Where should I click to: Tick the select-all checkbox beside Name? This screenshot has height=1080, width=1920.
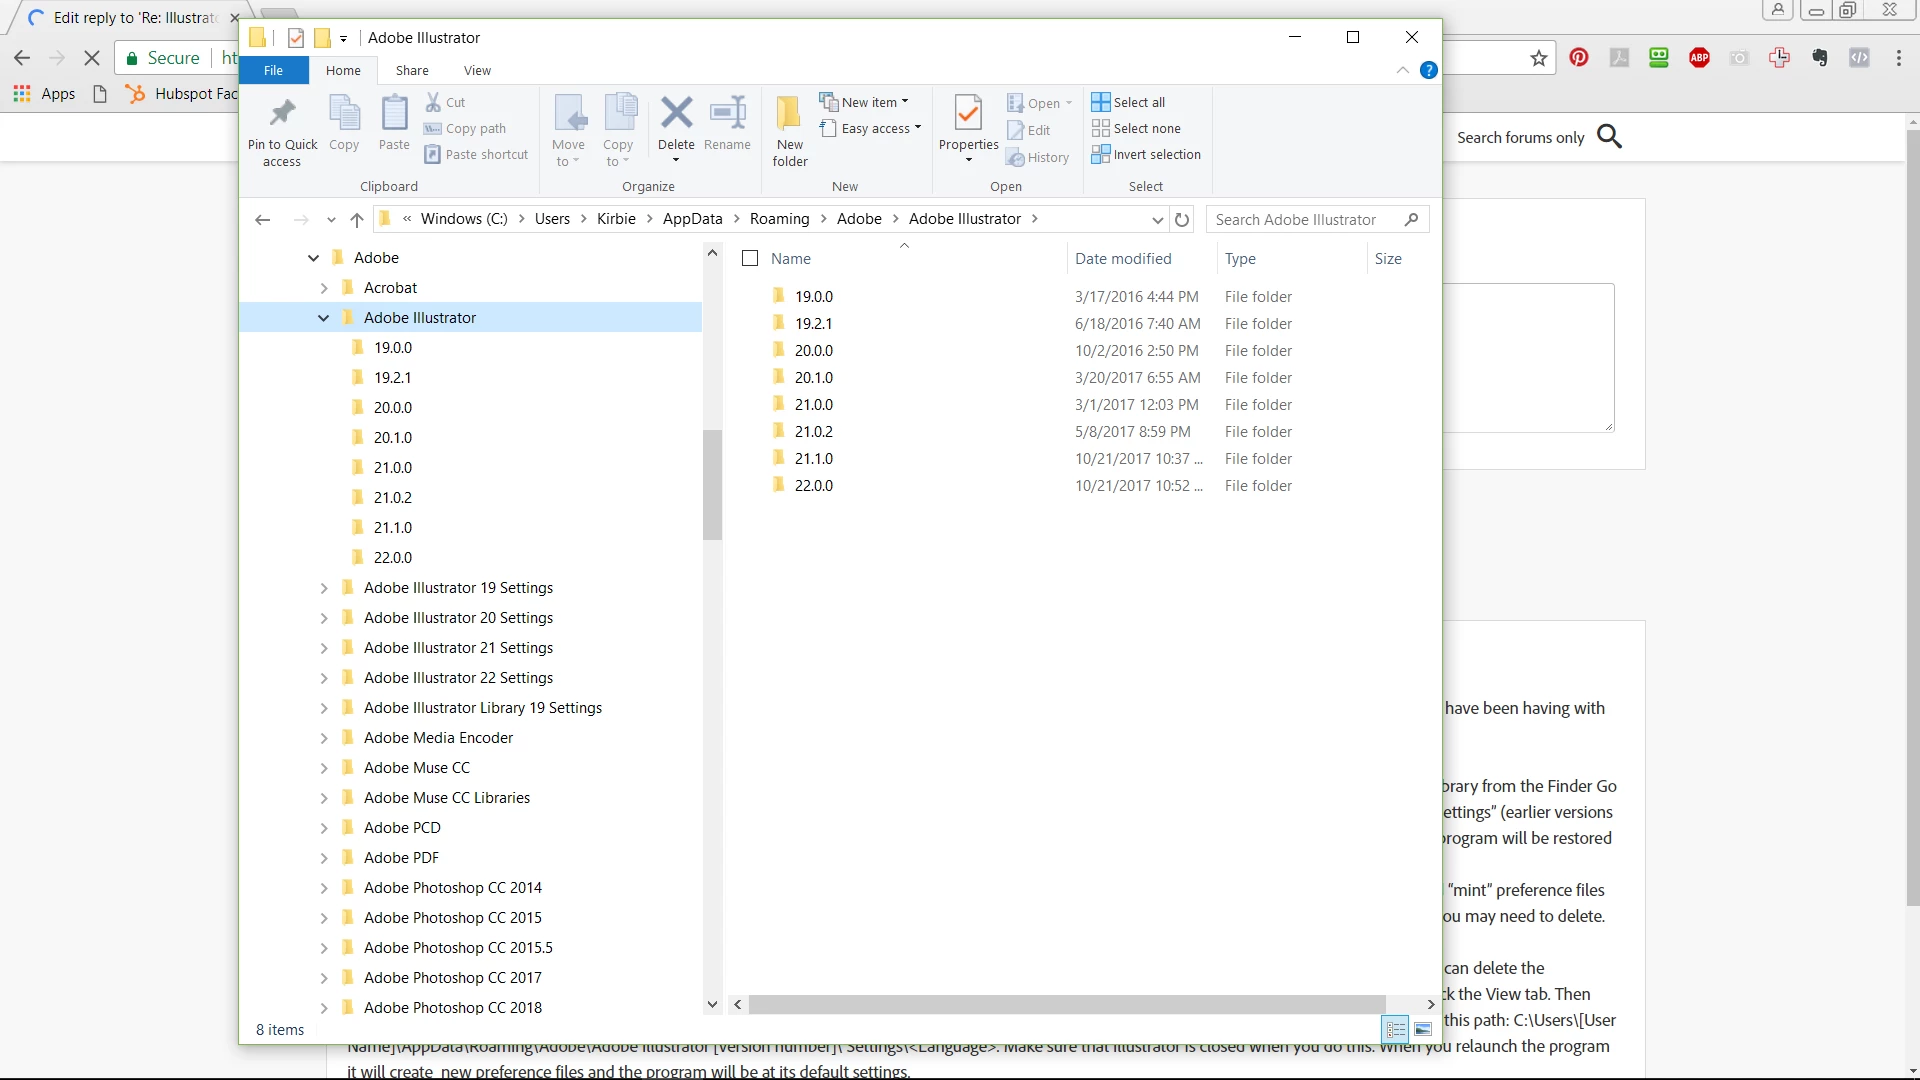[750, 259]
